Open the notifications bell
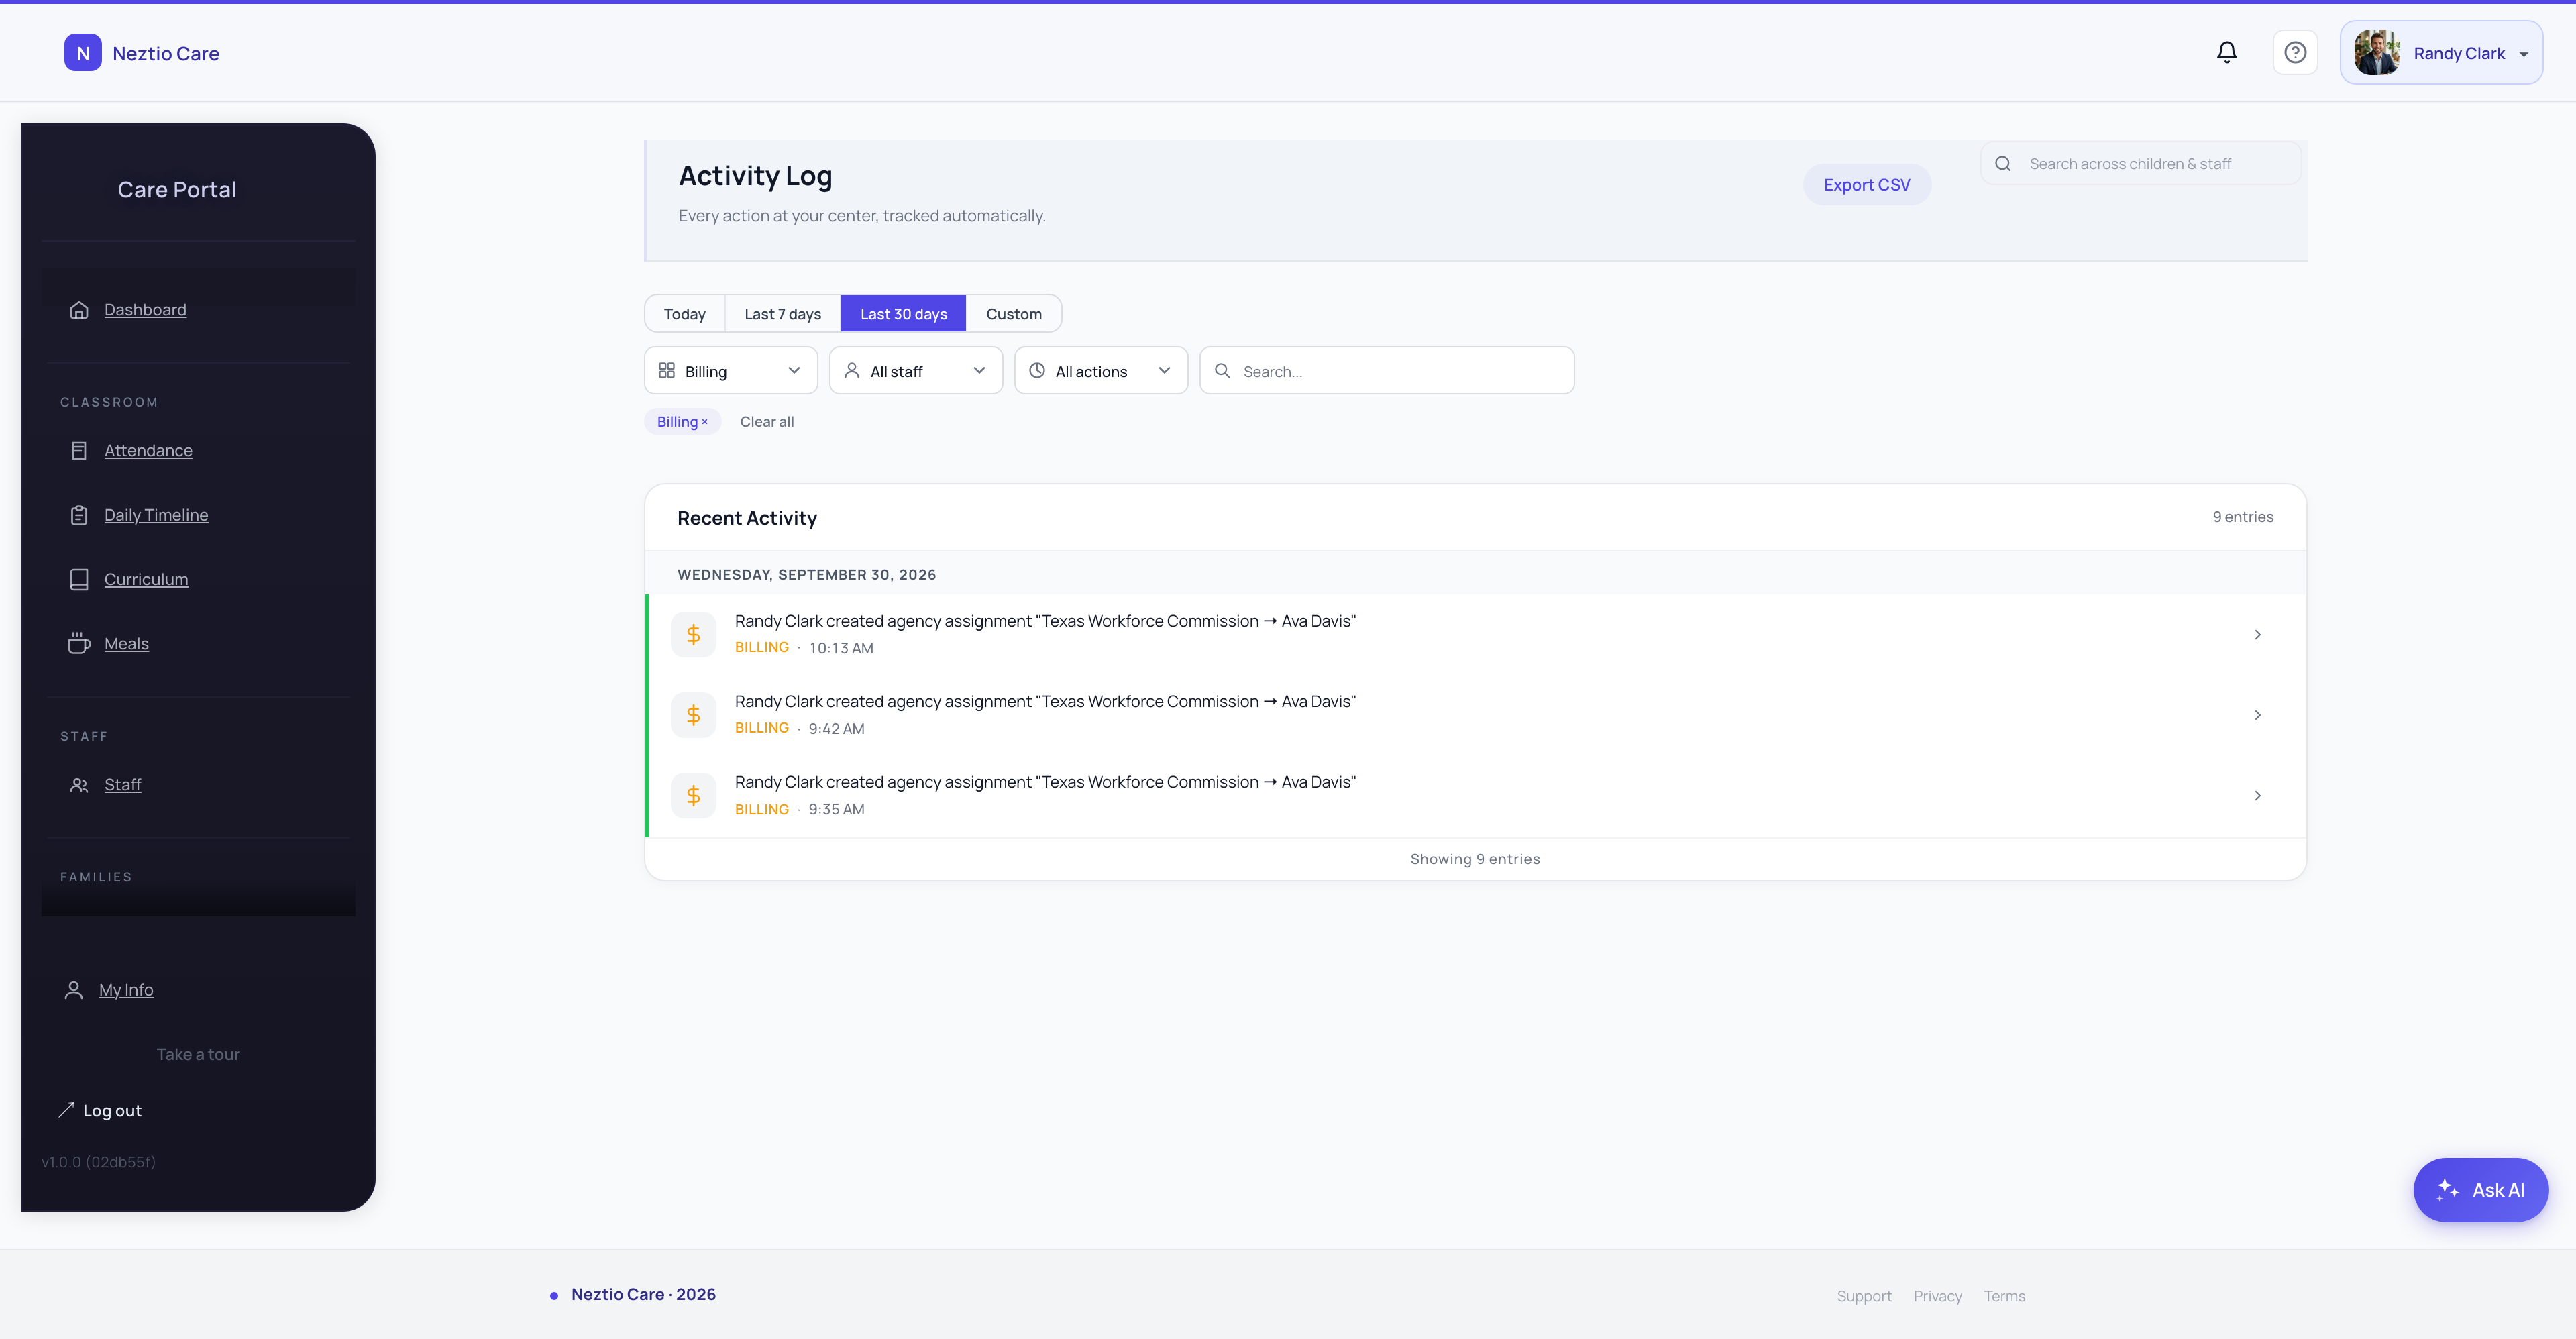The height and width of the screenshot is (1339, 2576). pos(2226,52)
